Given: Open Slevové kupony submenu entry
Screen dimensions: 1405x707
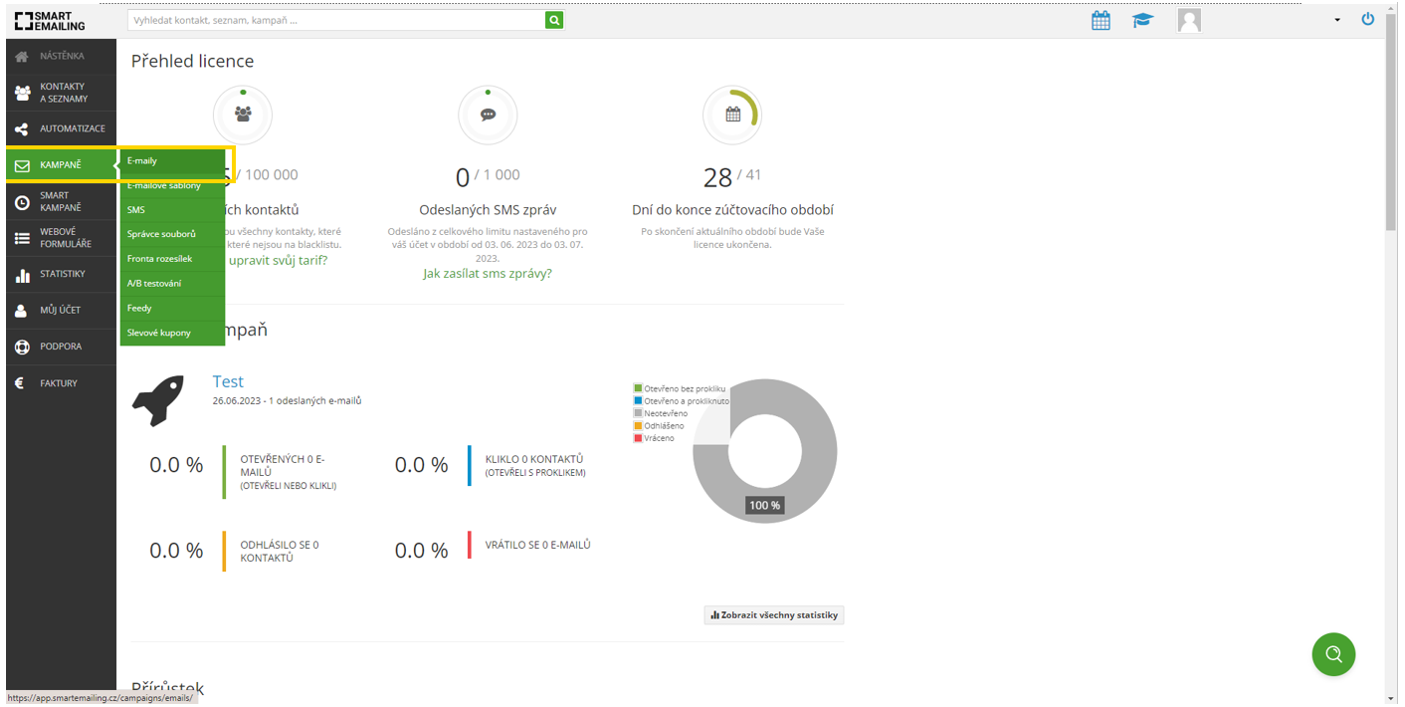Looking at the screenshot, I should click(x=158, y=333).
